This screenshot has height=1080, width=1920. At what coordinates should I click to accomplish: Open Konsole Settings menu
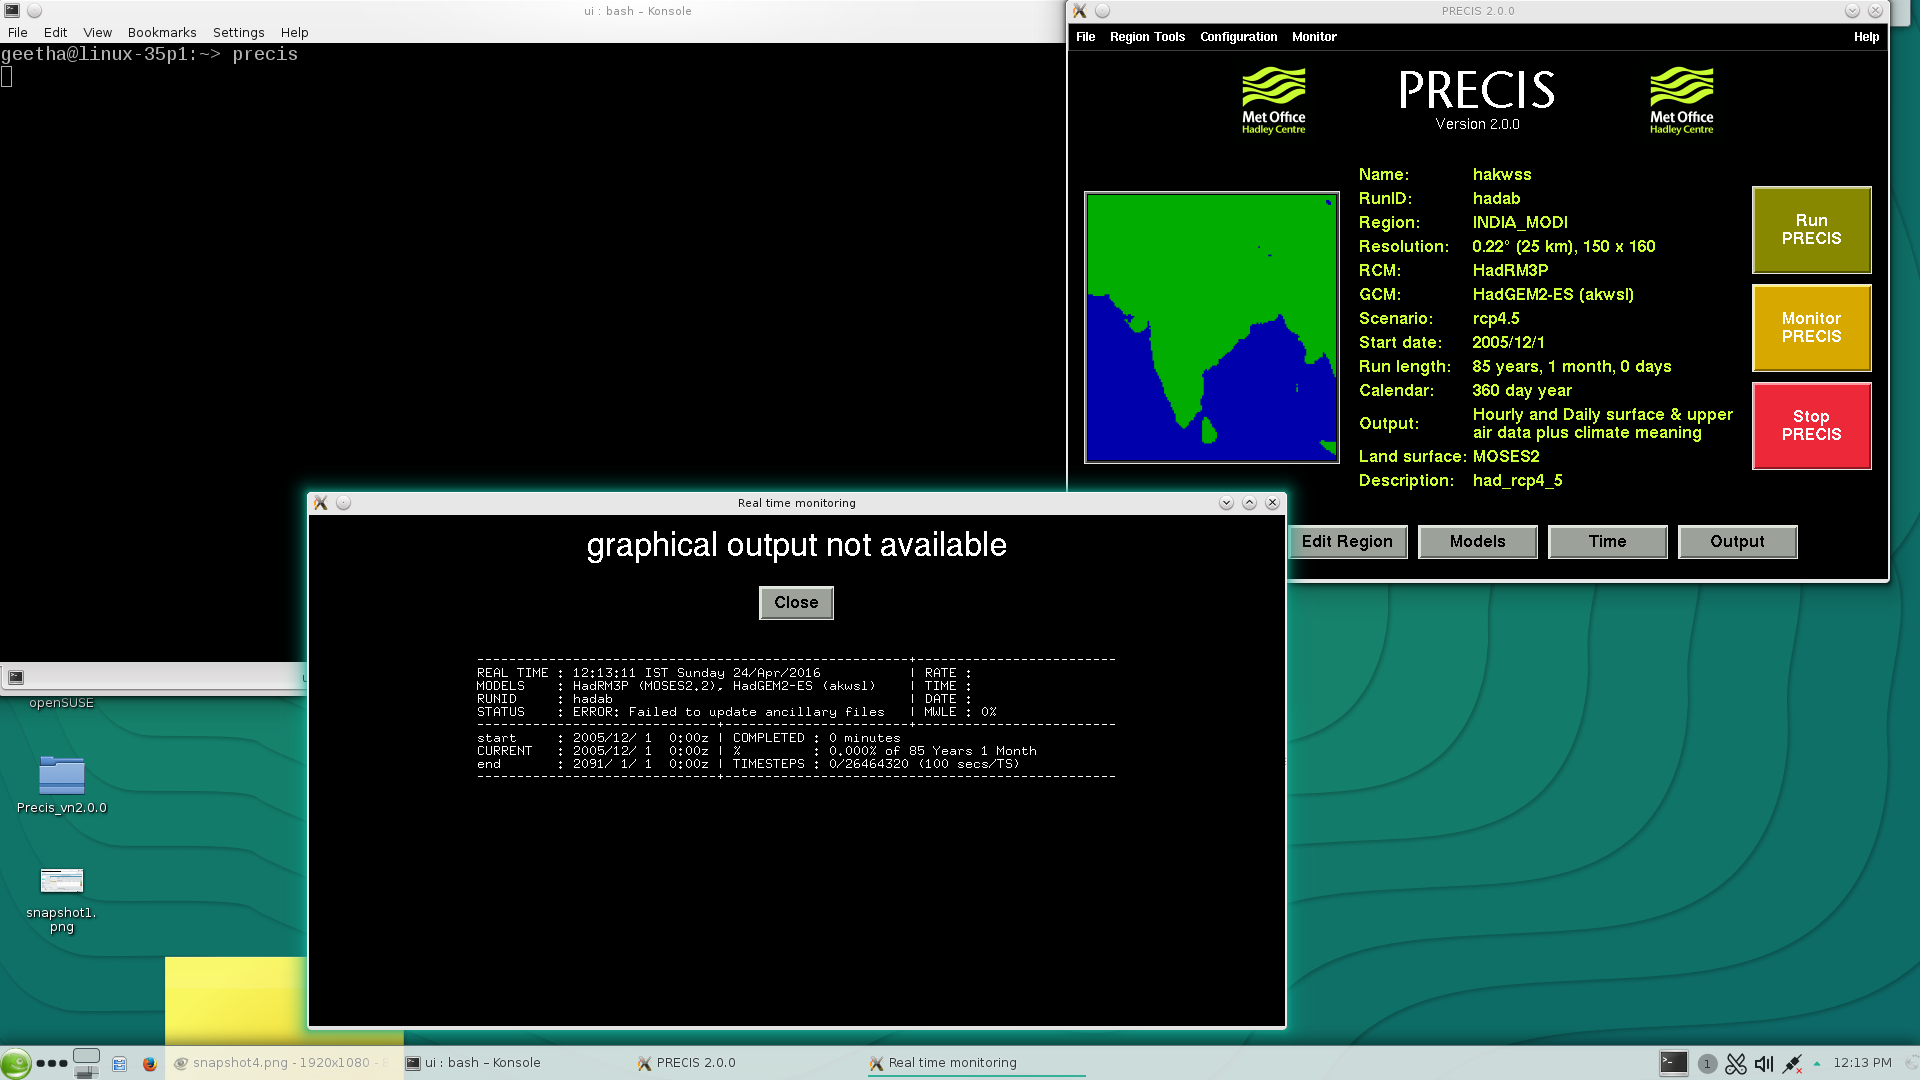238,32
